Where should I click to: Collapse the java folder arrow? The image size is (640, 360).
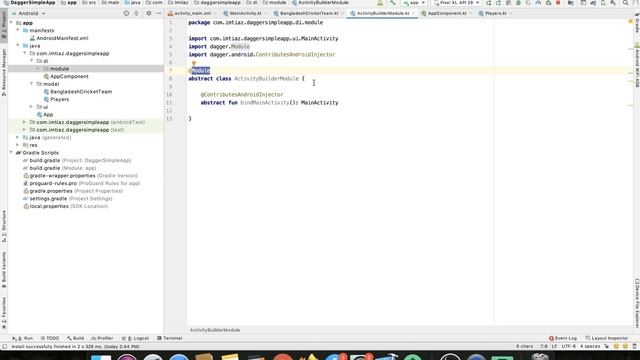click(x=18, y=46)
